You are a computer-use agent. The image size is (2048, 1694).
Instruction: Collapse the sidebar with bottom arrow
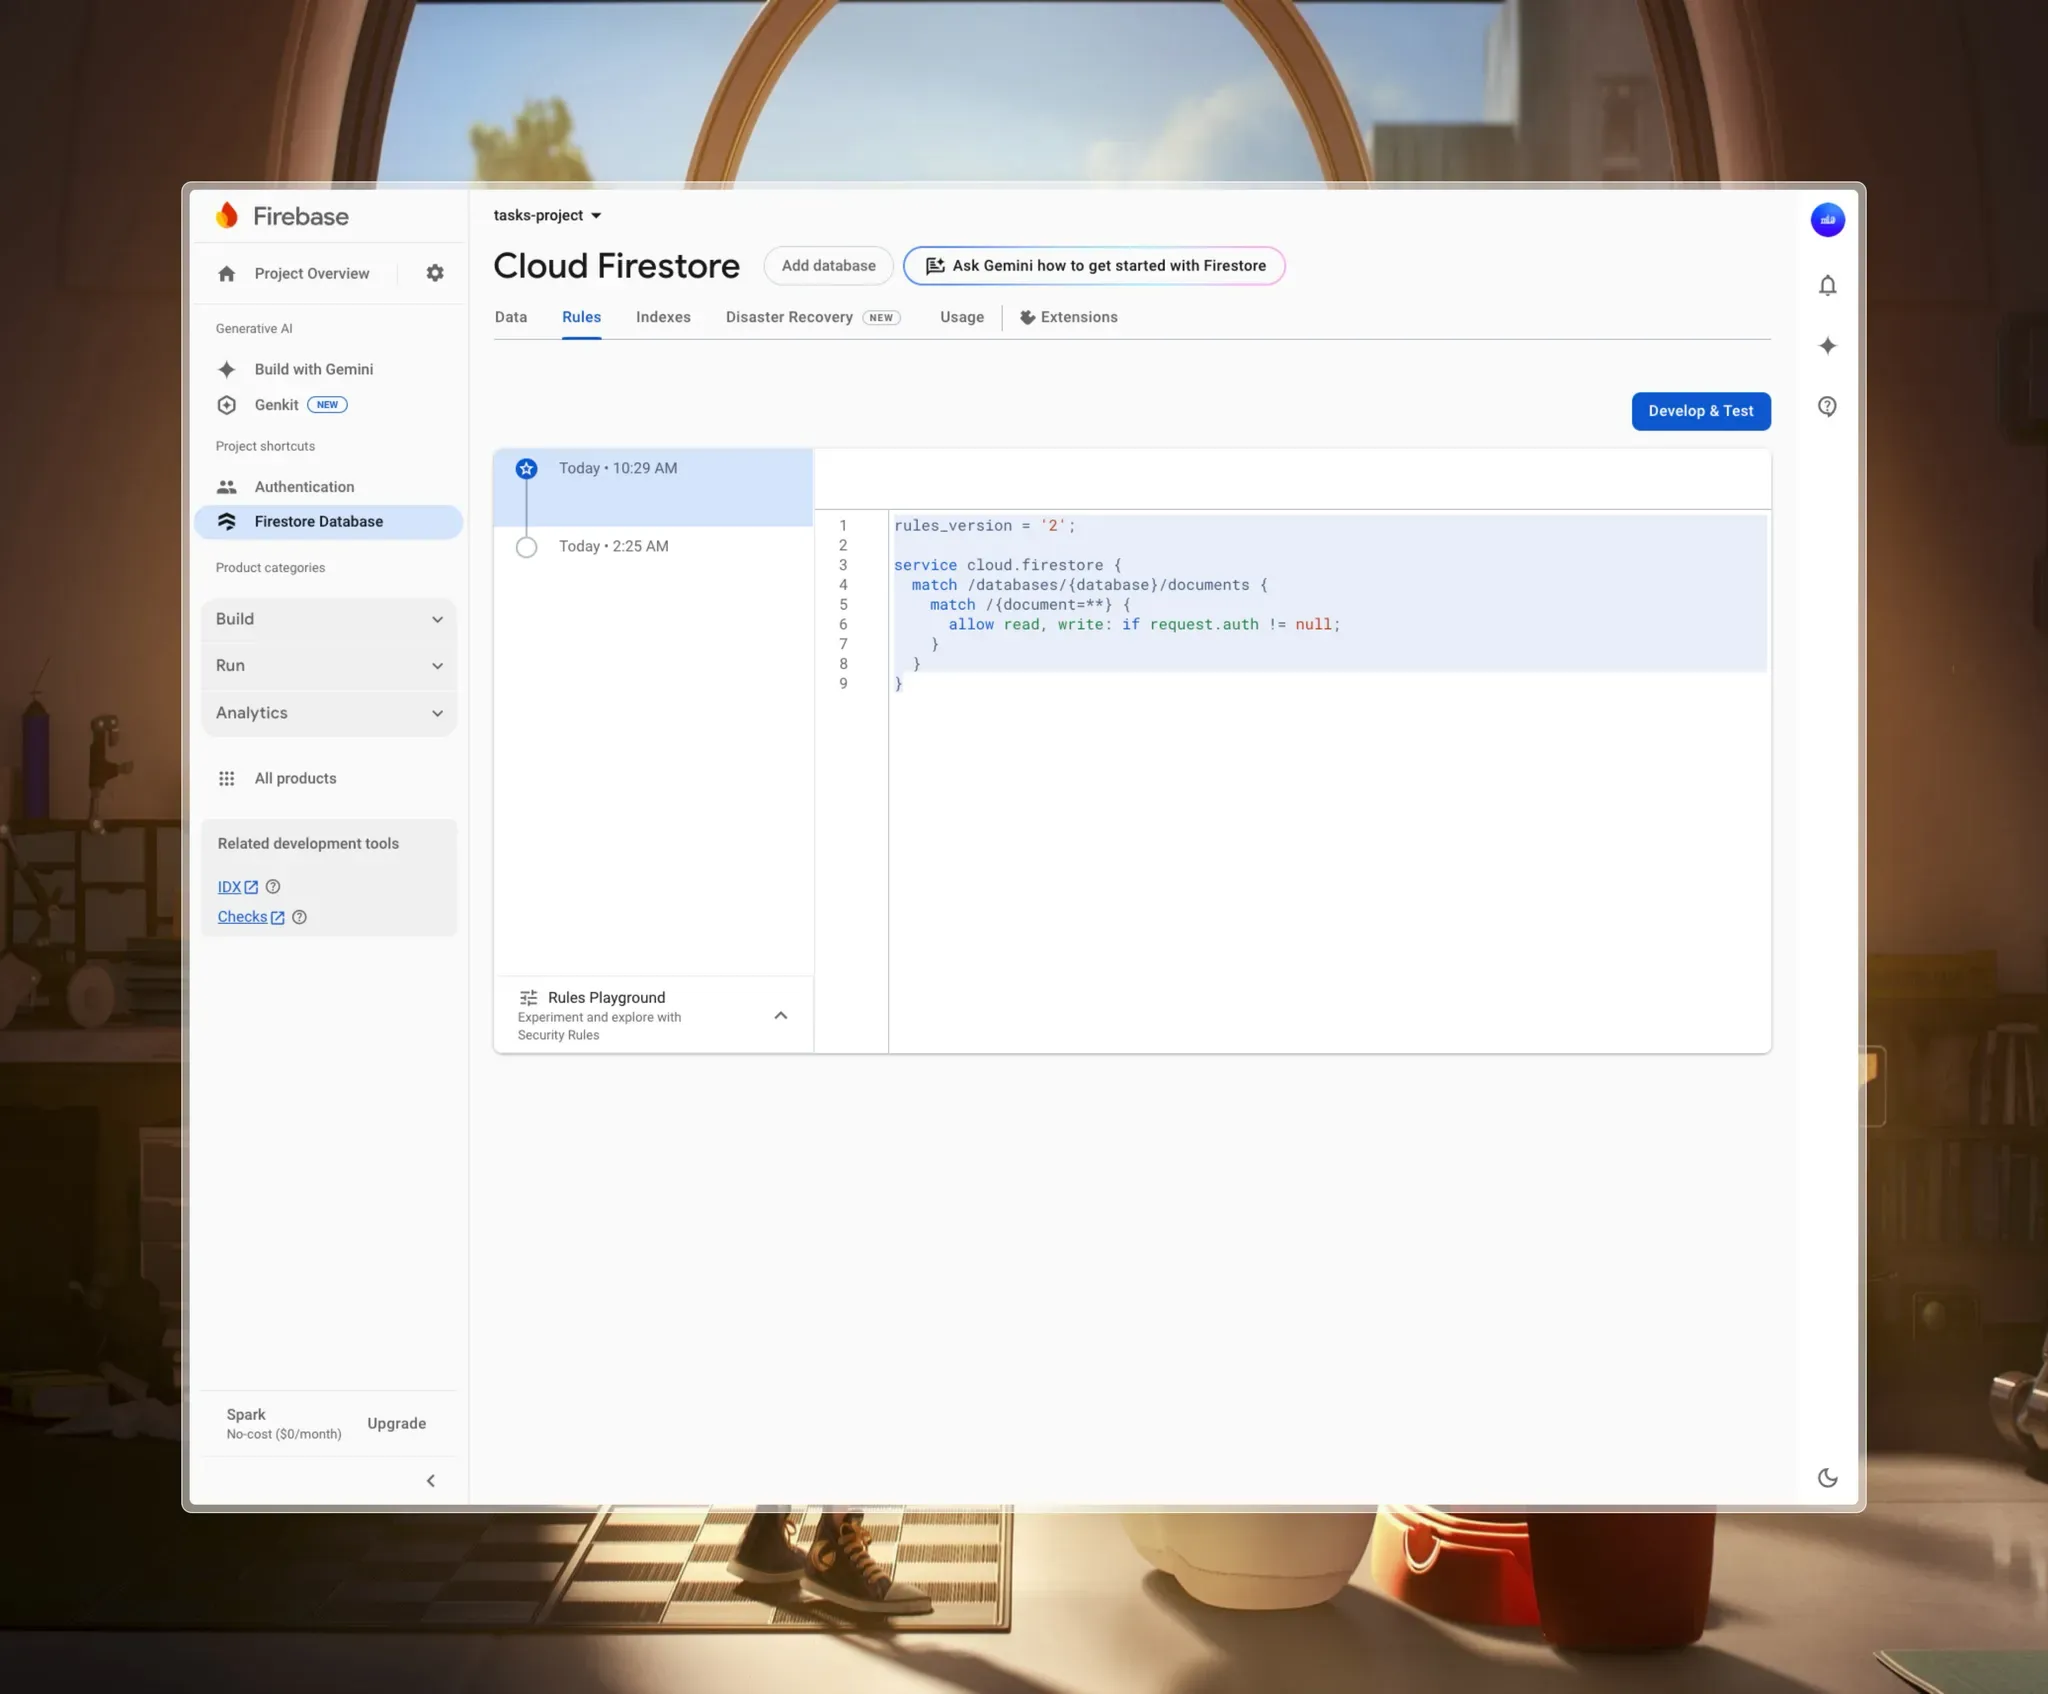pos(431,1481)
